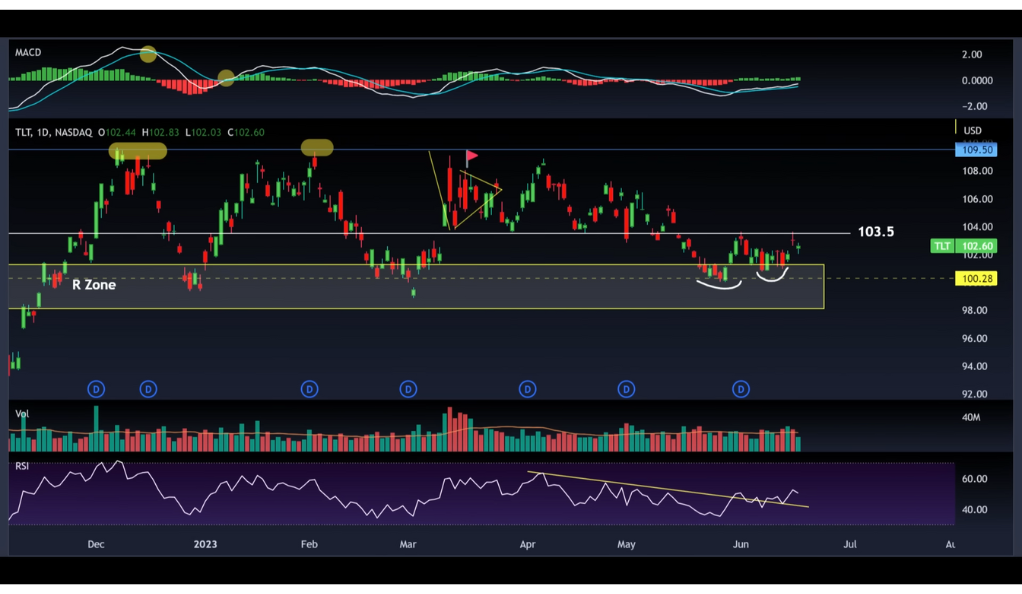Select the 103.5 text annotation

tap(876, 231)
